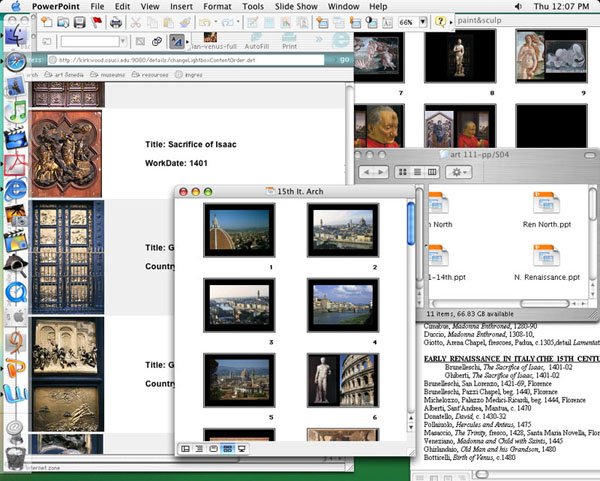Open the Window menu

(344, 7)
